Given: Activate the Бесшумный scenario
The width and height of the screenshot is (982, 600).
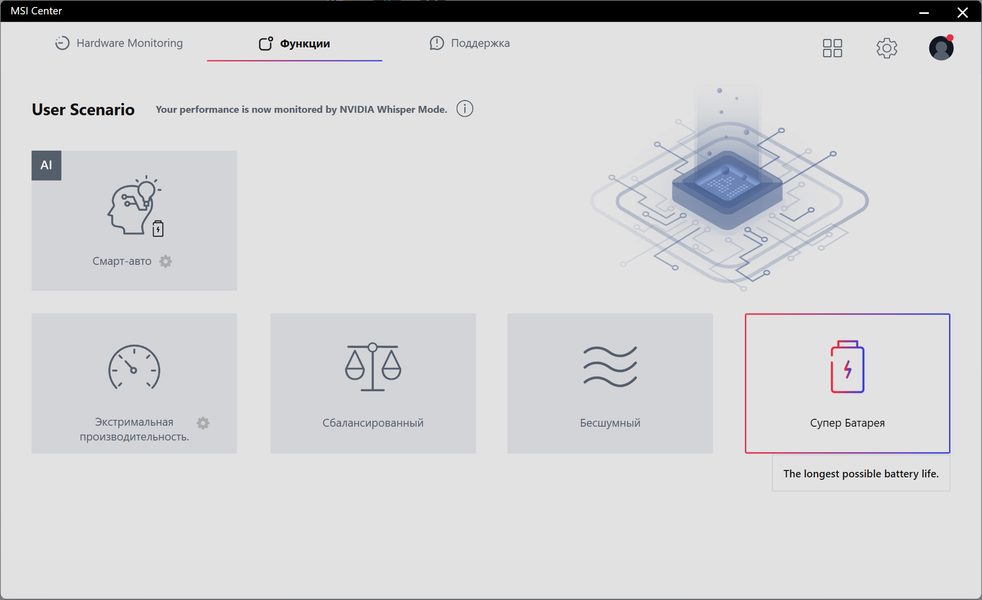Looking at the screenshot, I should (x=610, y=383).
